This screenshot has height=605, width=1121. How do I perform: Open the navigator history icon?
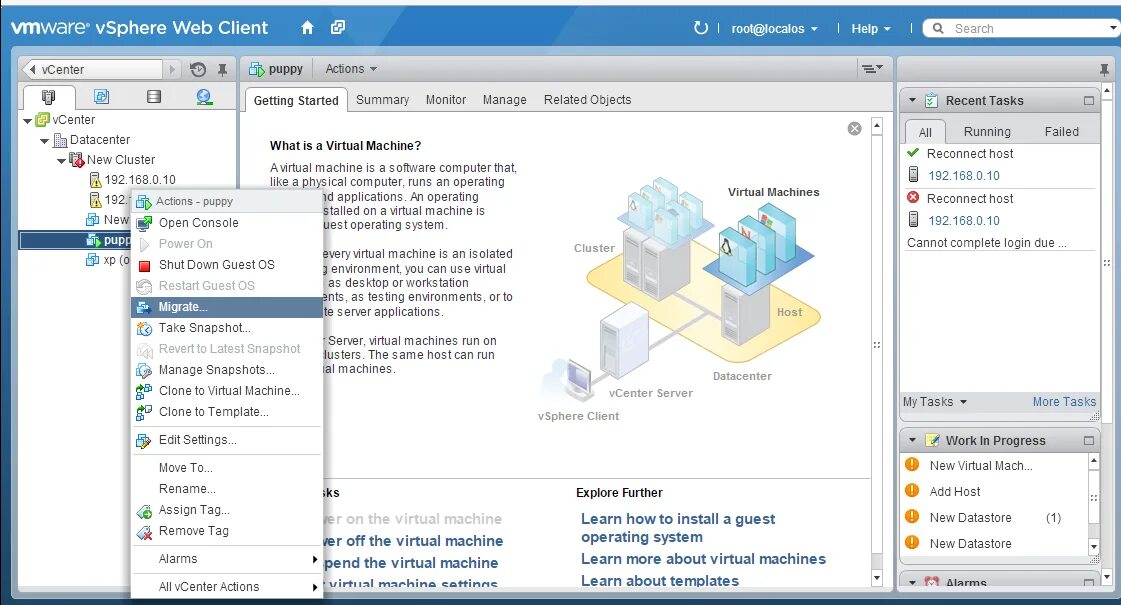tap(198, 69)
